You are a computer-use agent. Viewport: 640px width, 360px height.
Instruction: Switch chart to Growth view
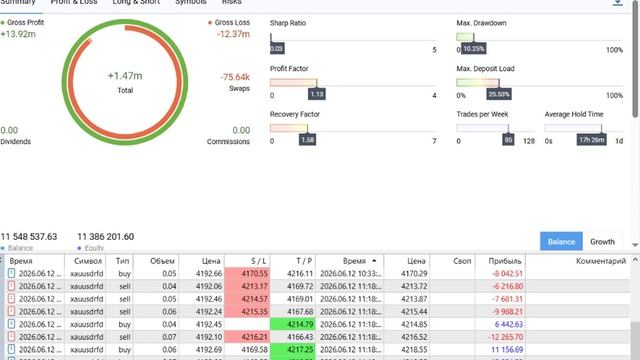(x=602, y=242)
